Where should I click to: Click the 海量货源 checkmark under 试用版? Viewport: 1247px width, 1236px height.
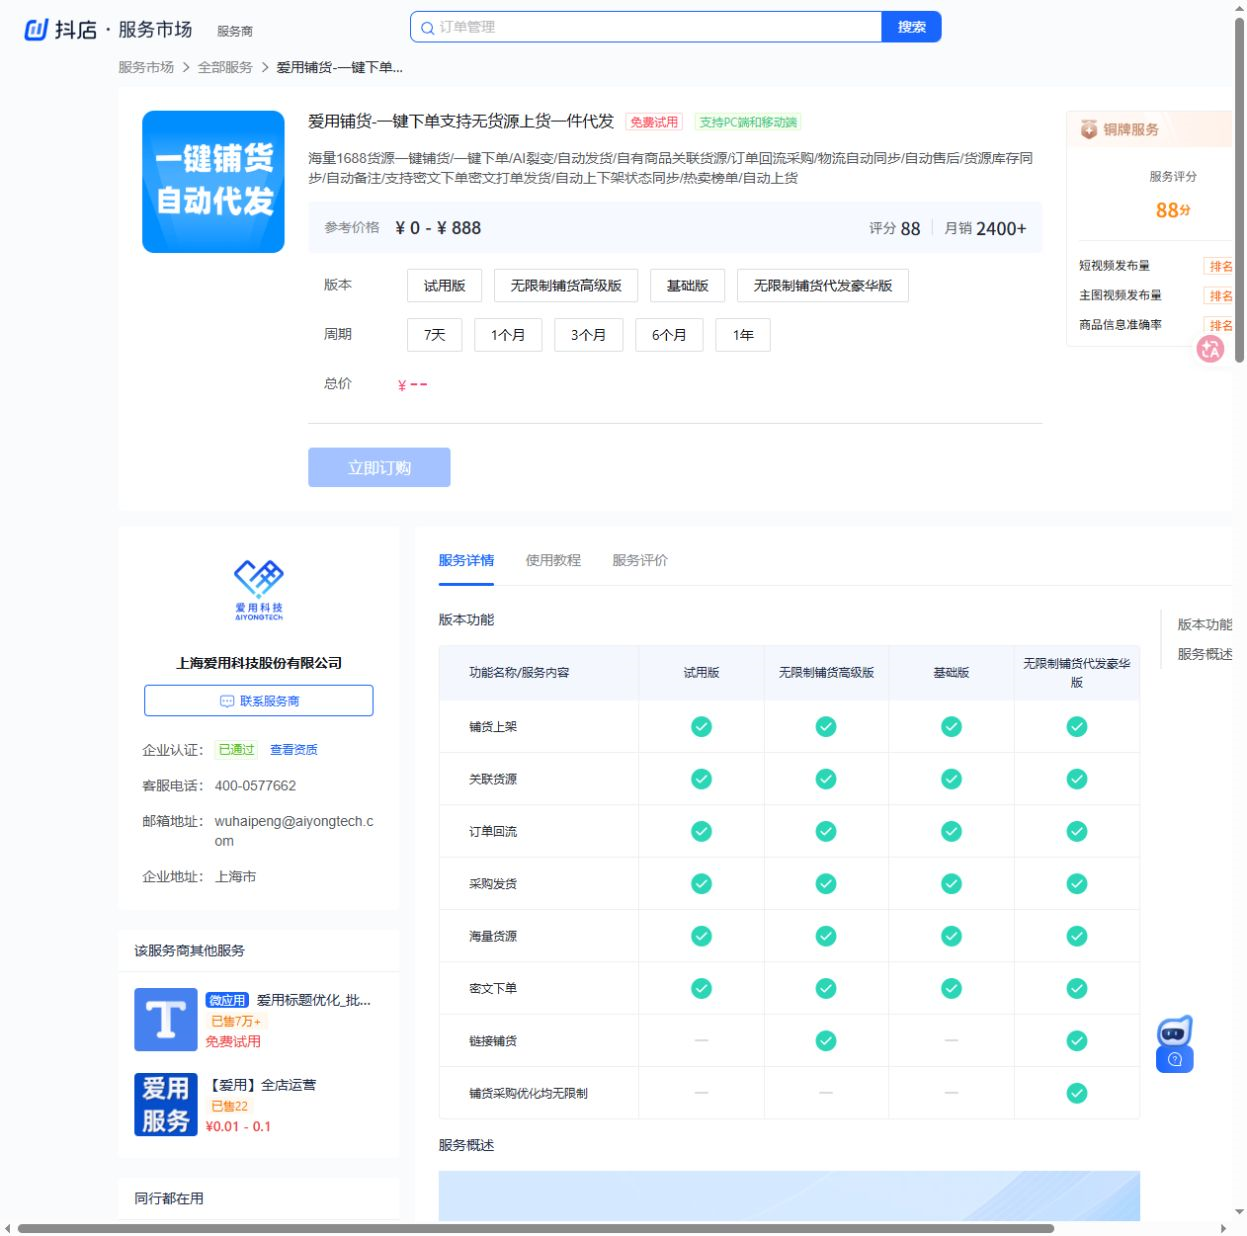coord(701,936)
